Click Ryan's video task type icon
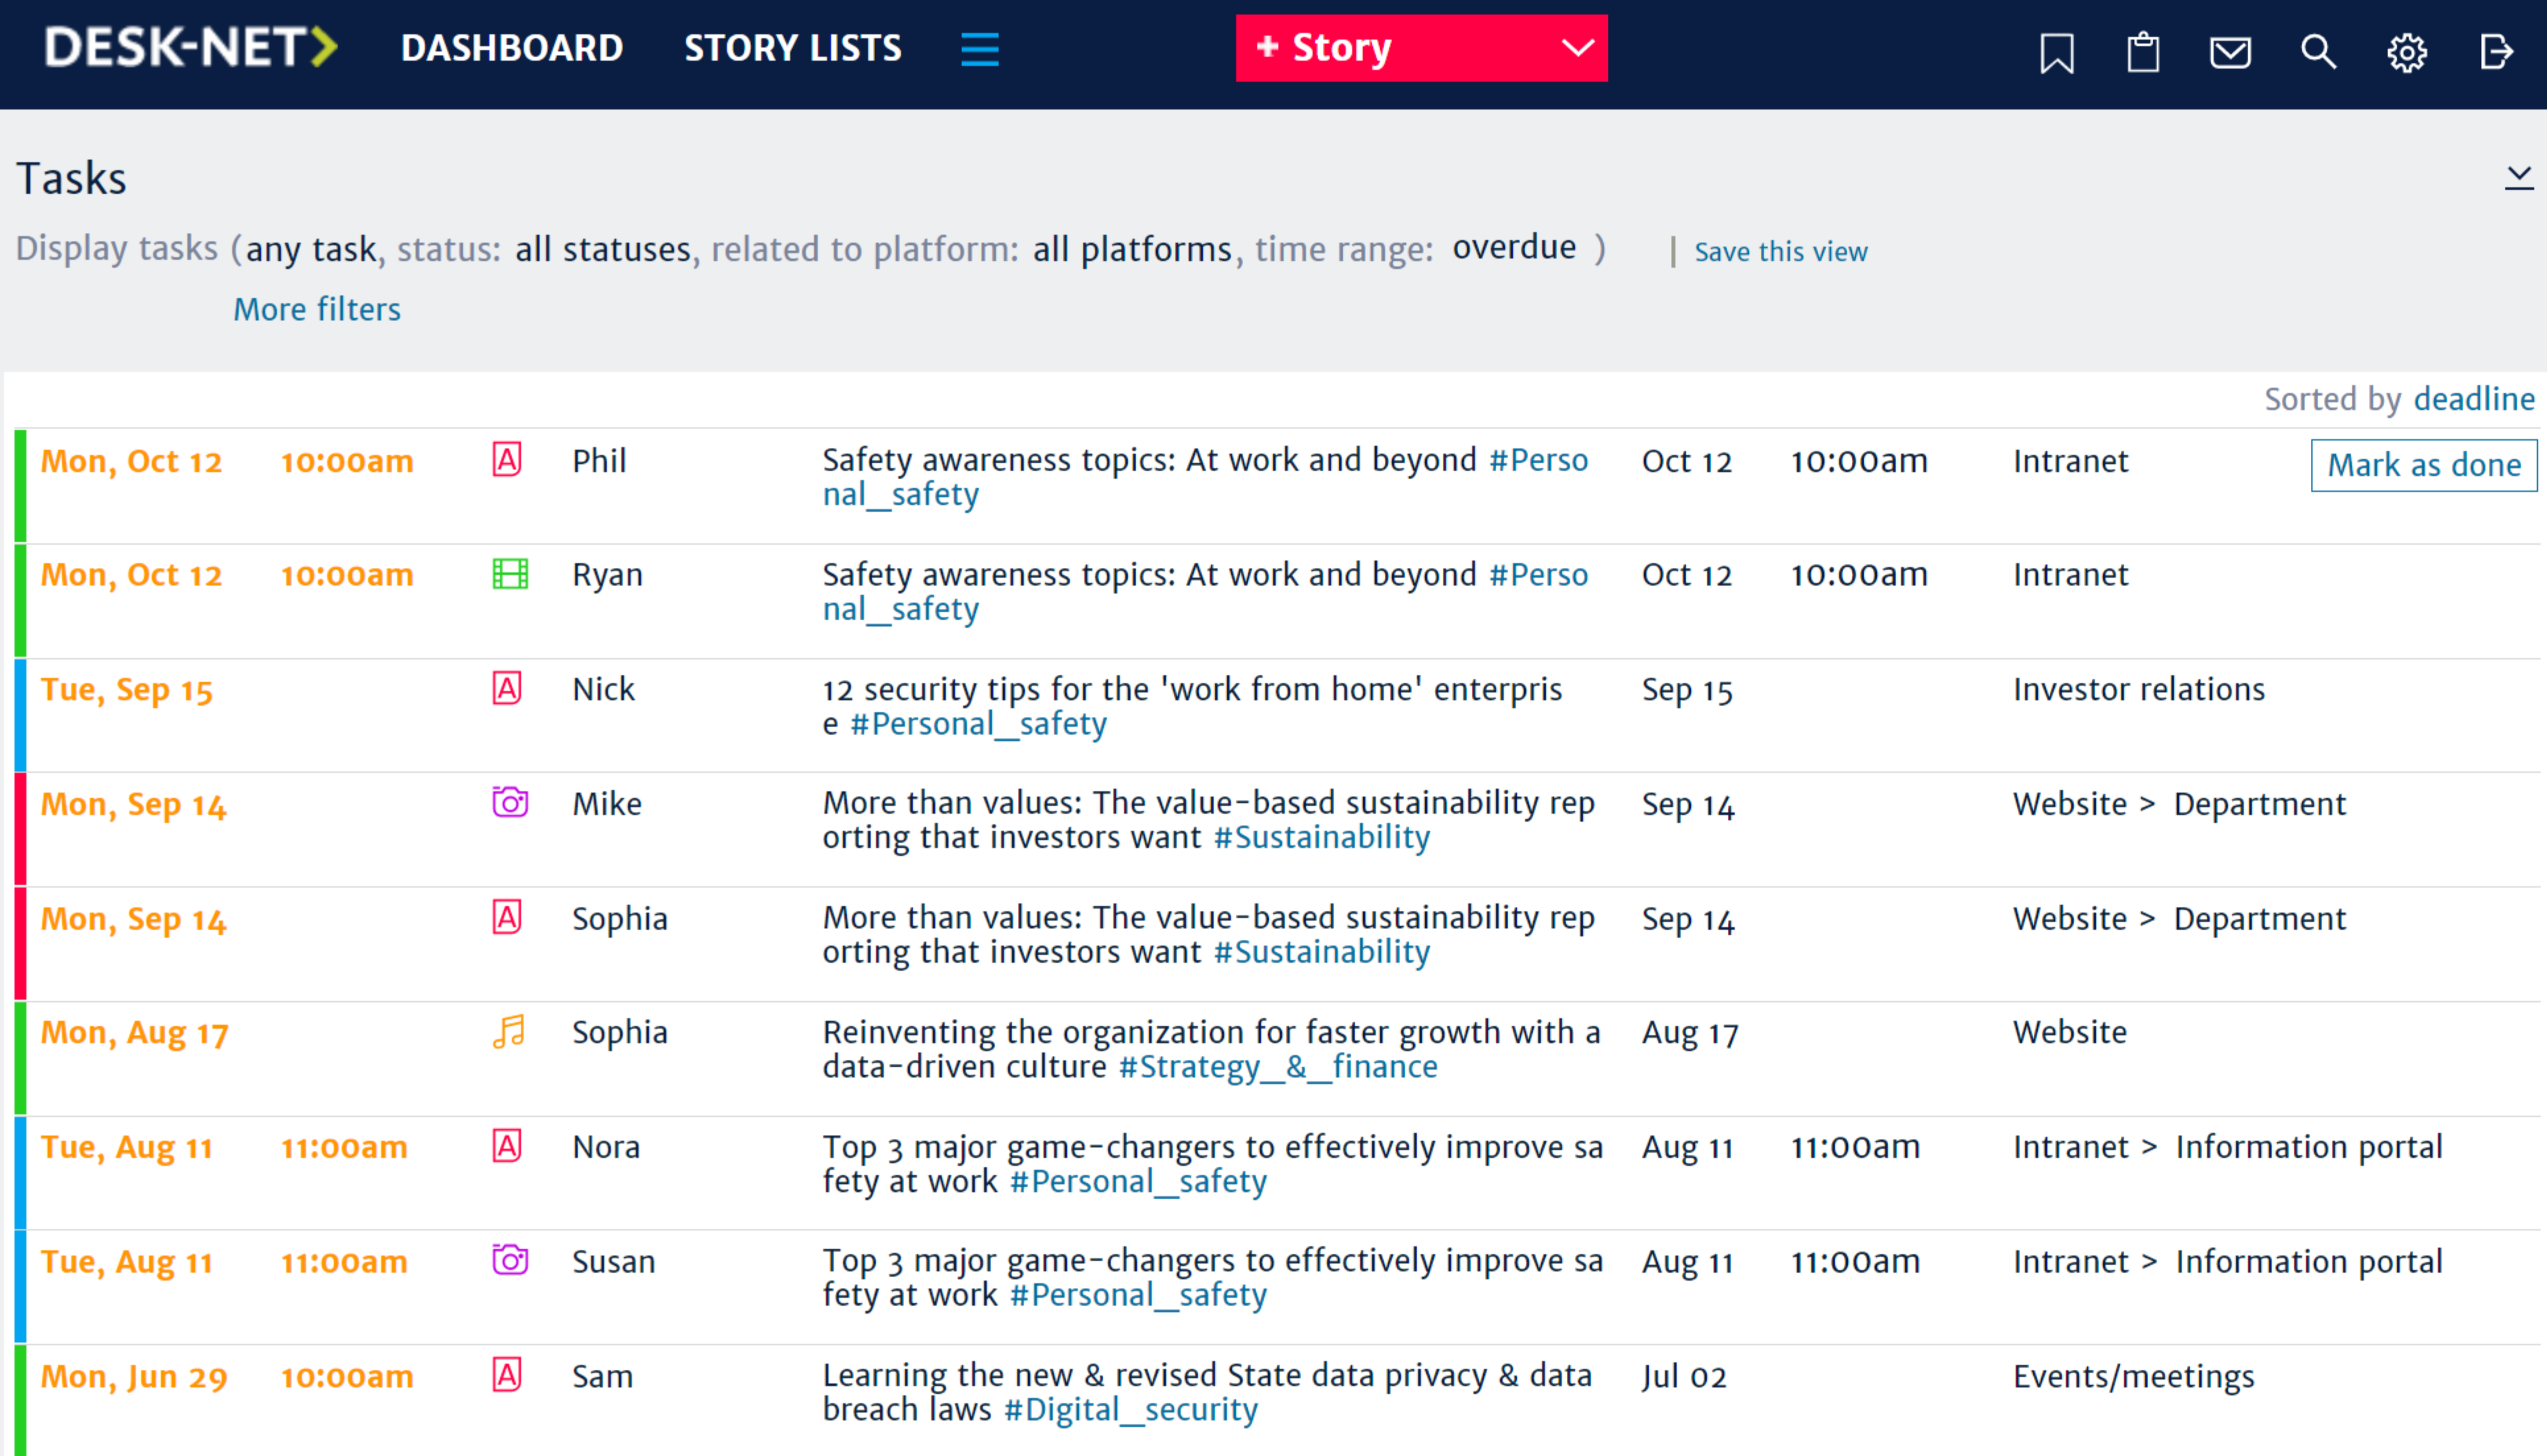The width and height of the screenshot is (2547, 1456). point(510,574)
